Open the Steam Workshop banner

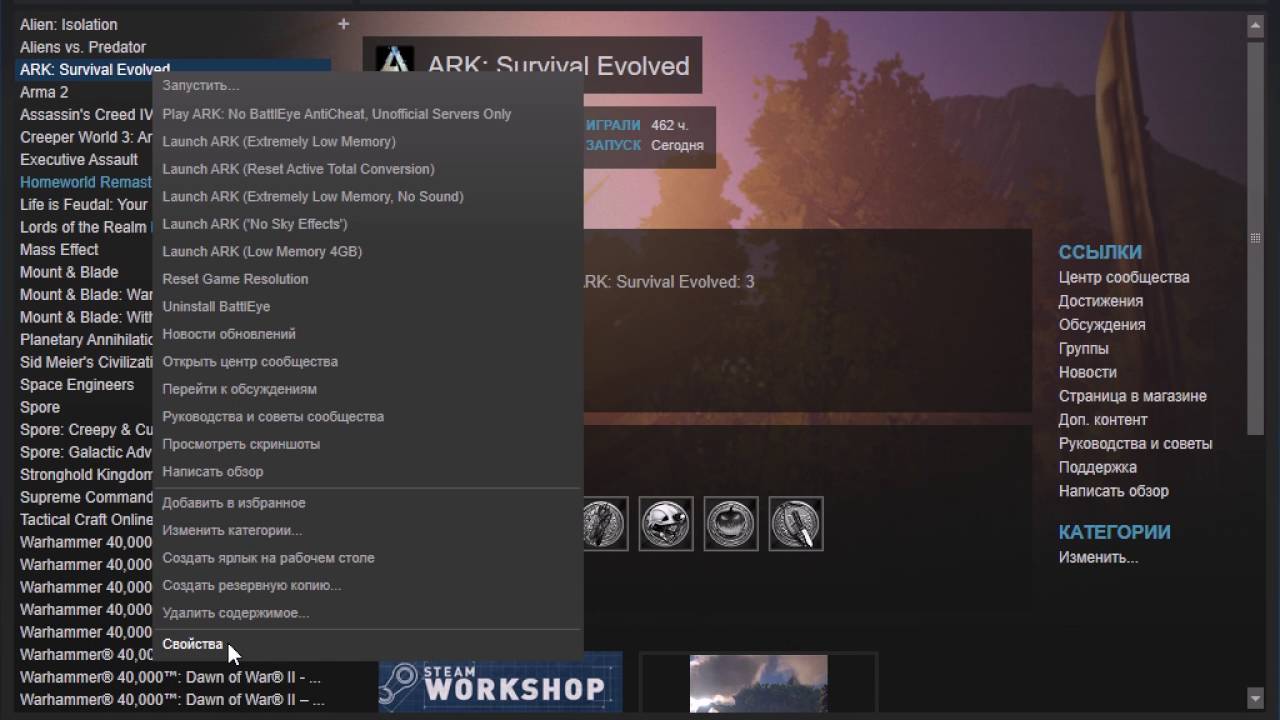tap(500, 682)
